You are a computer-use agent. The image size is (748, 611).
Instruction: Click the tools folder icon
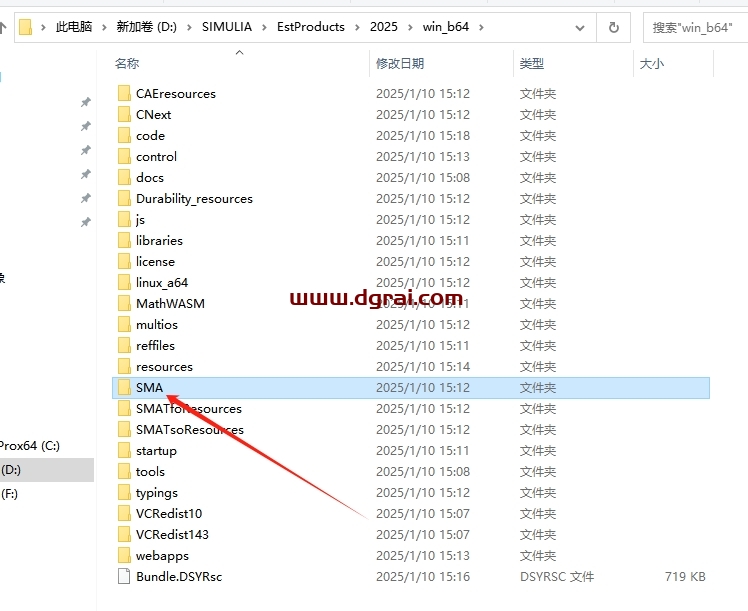pos(124,471)
